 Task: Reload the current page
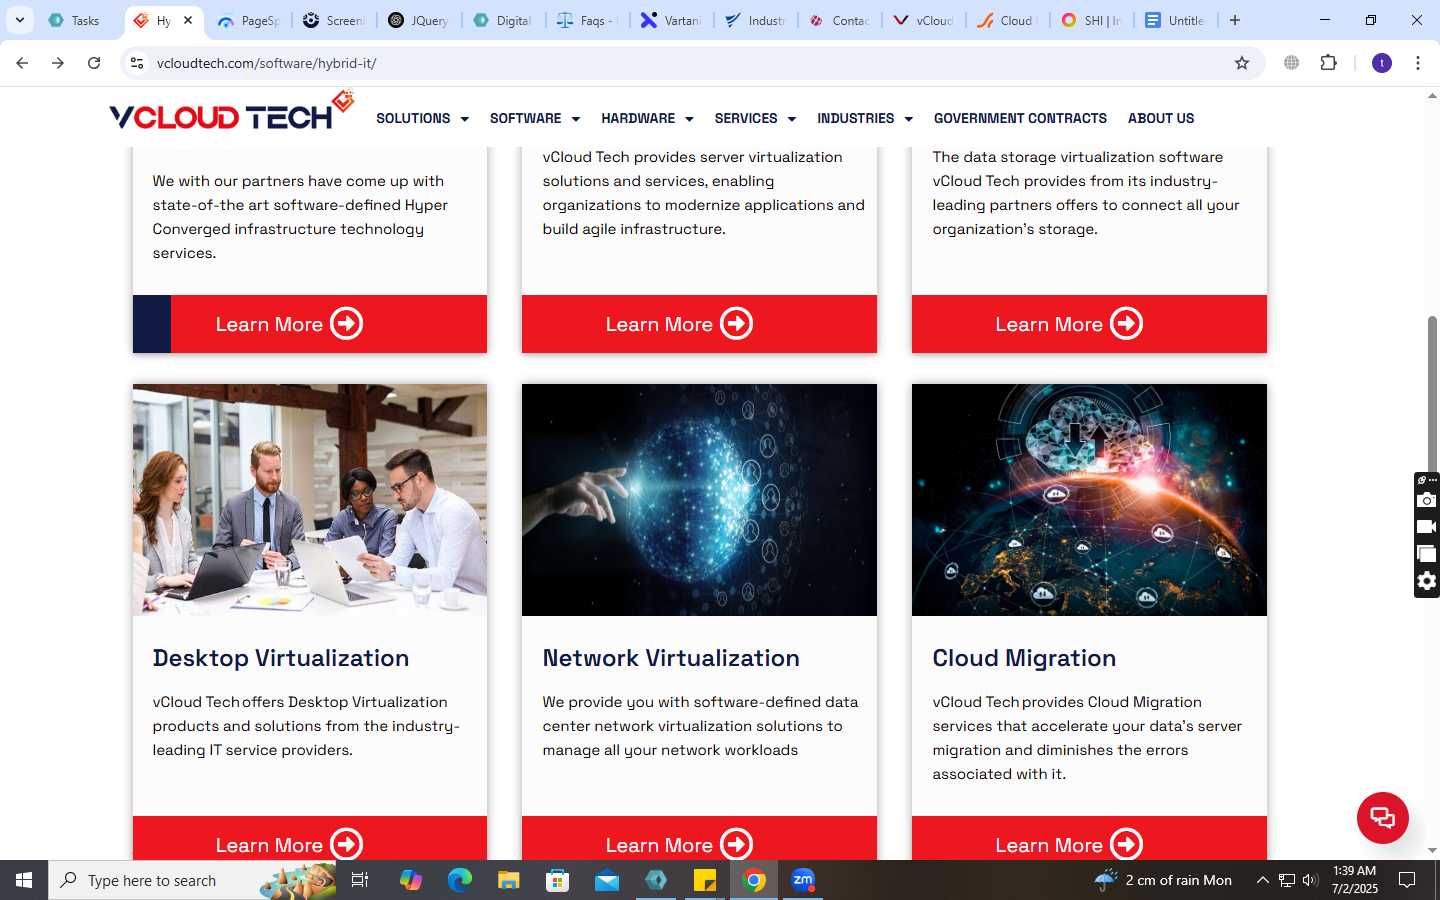click(x=94, y=63)
